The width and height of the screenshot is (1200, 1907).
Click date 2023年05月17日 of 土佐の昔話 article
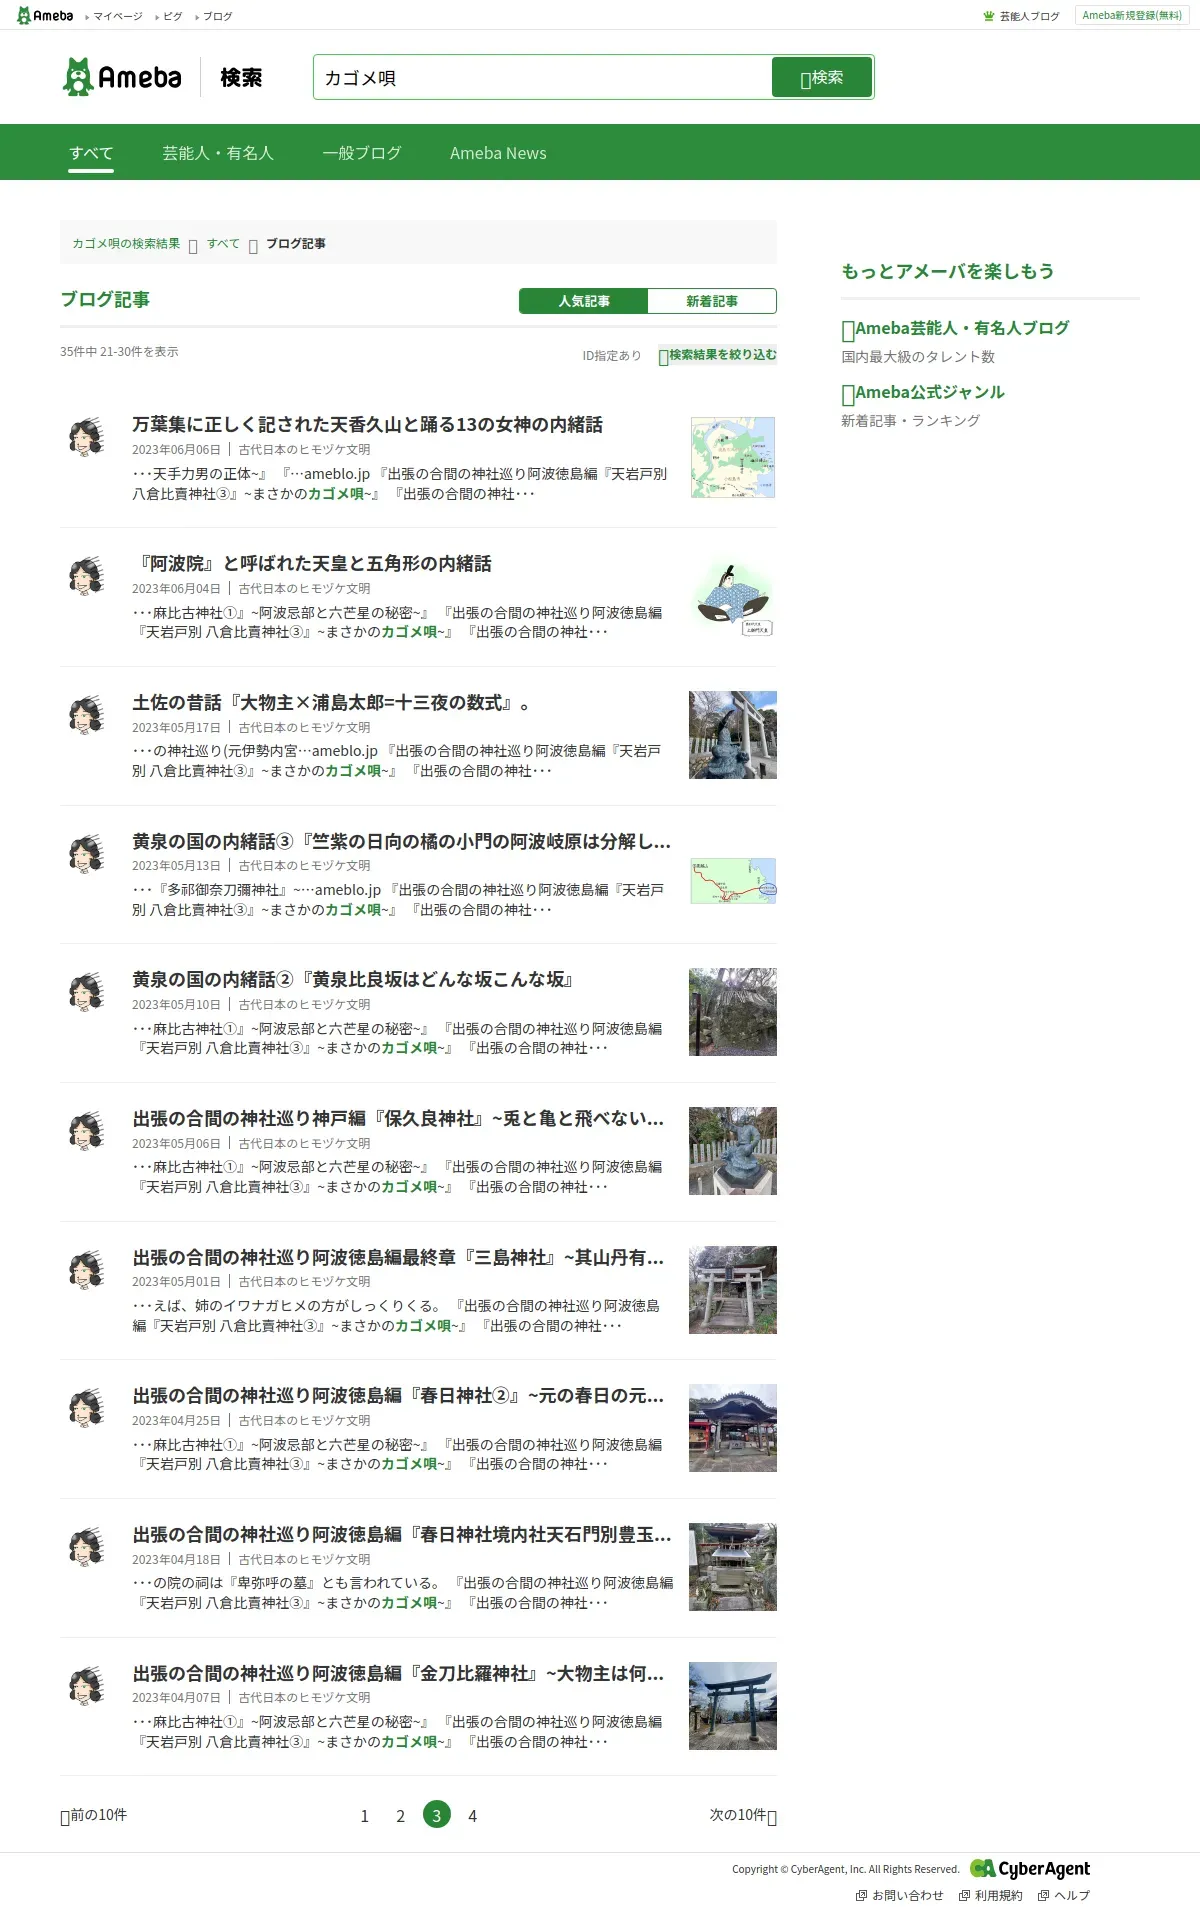point(176,728)
